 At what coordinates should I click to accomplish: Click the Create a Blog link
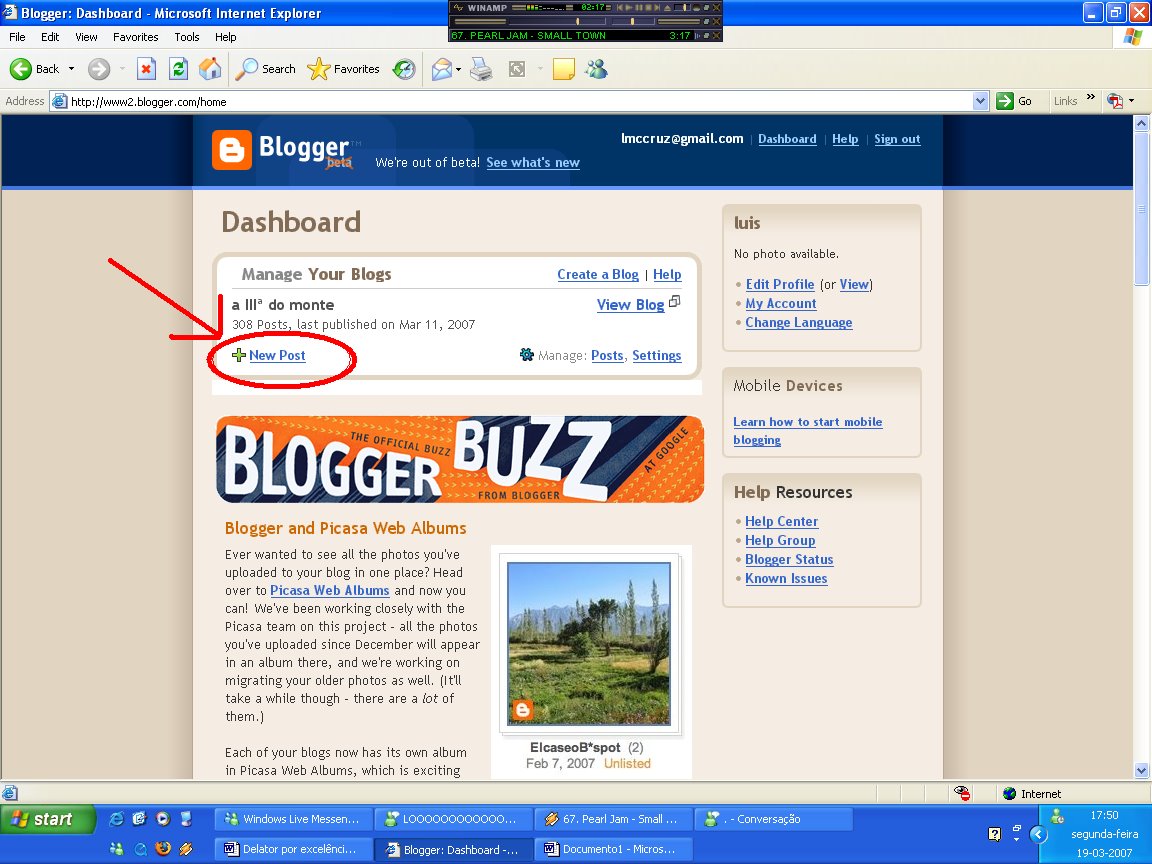(x=597, y=274)
